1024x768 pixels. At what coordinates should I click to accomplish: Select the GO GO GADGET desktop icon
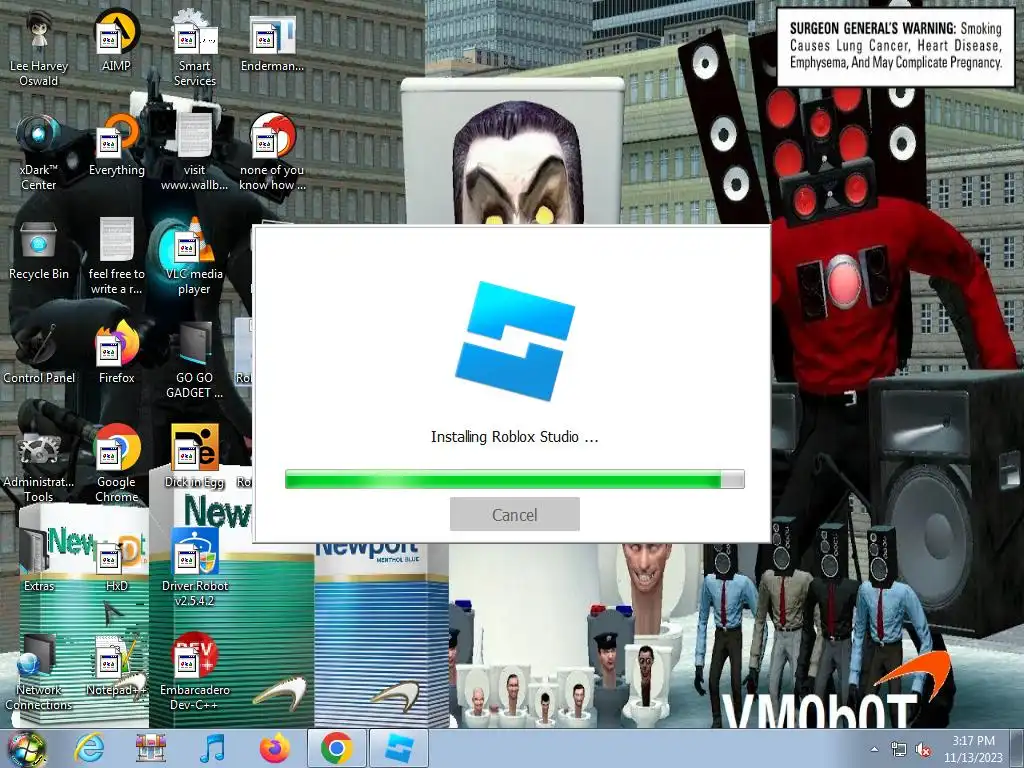[195, 360]
